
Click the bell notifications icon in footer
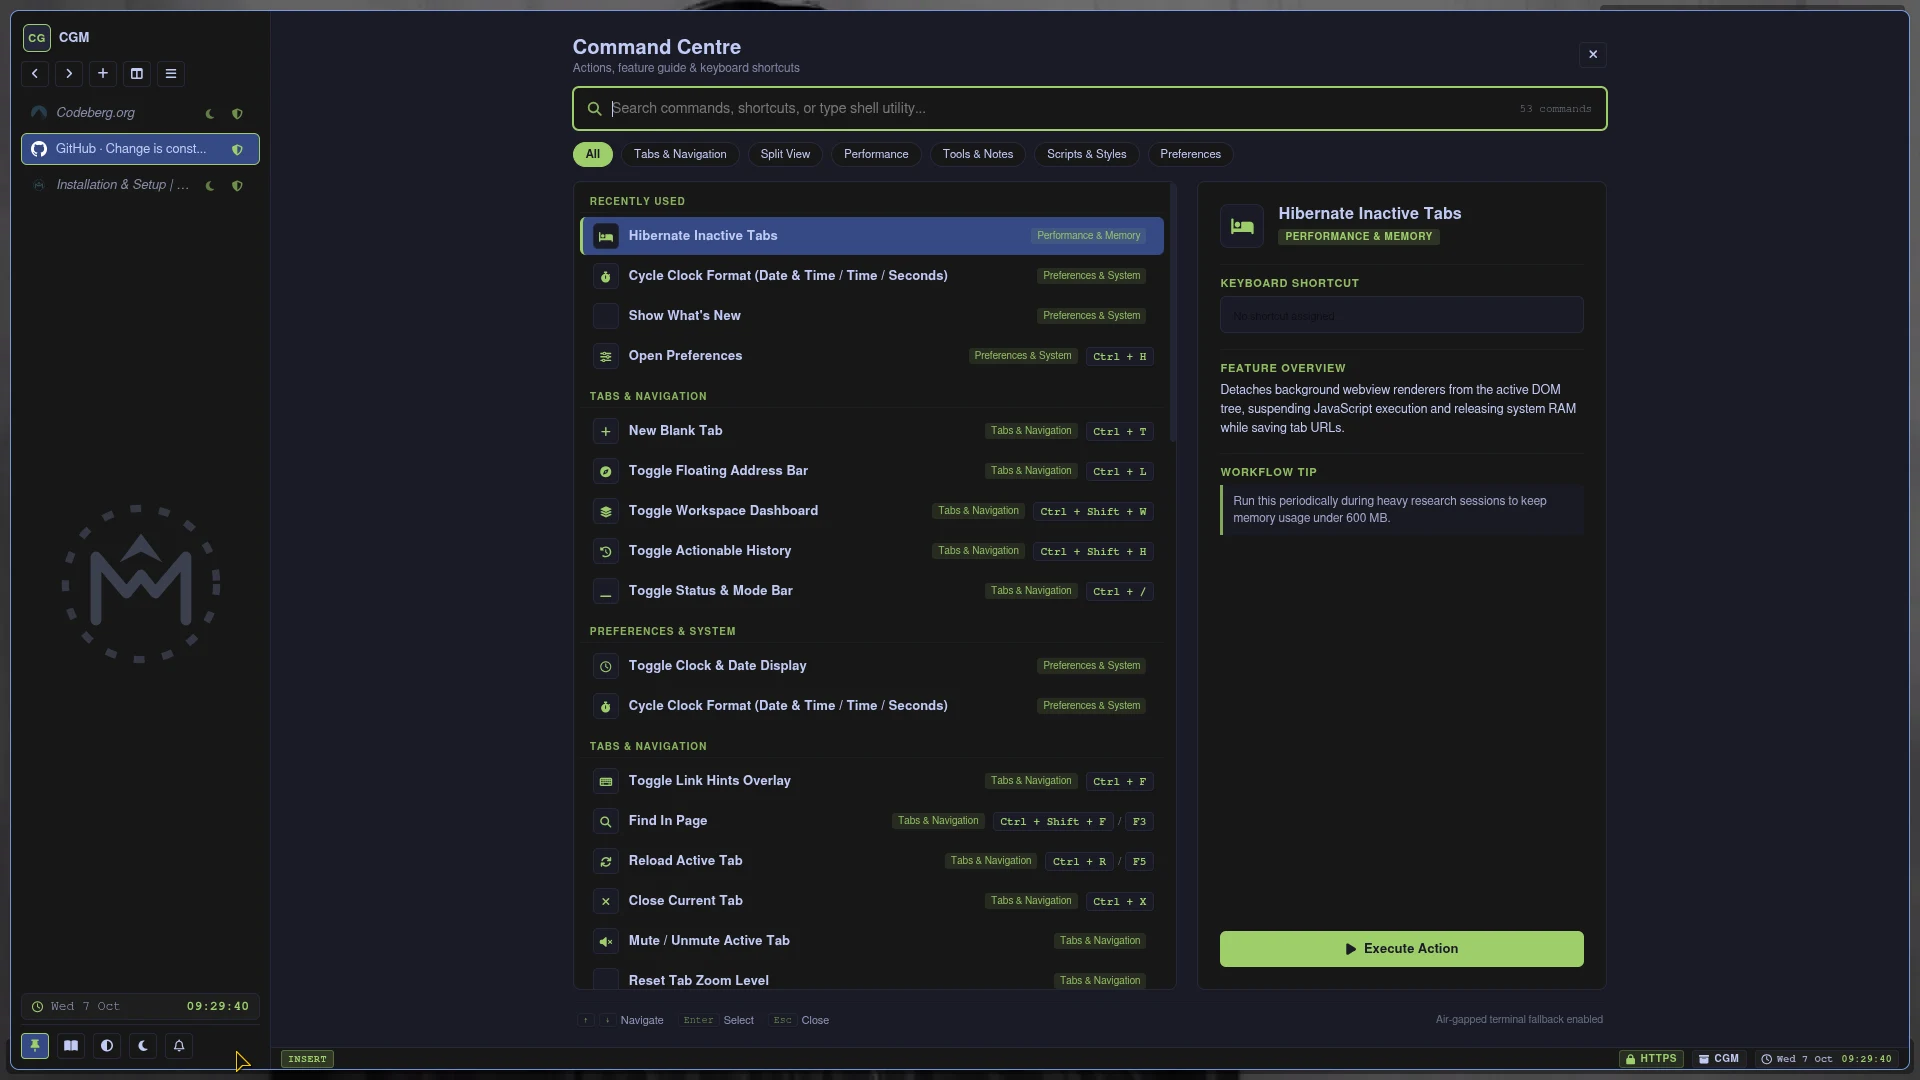point(179,1046)
